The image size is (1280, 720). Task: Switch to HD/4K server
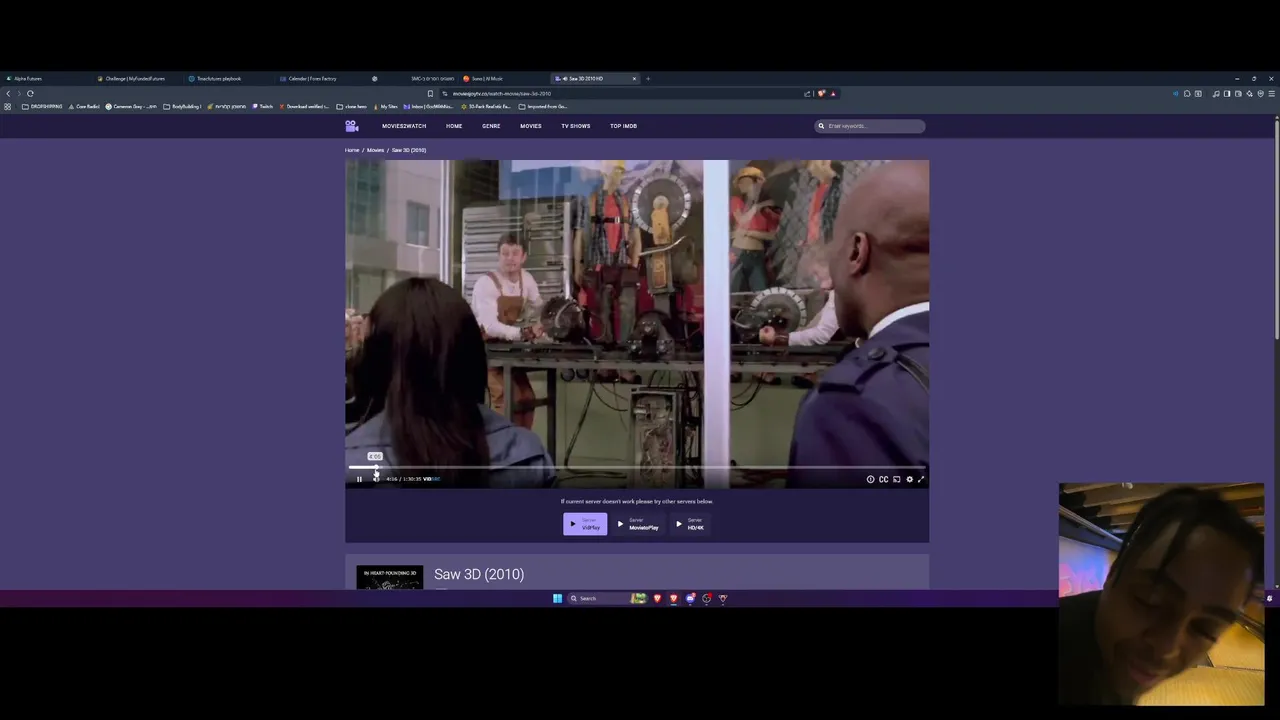point(691,523)
